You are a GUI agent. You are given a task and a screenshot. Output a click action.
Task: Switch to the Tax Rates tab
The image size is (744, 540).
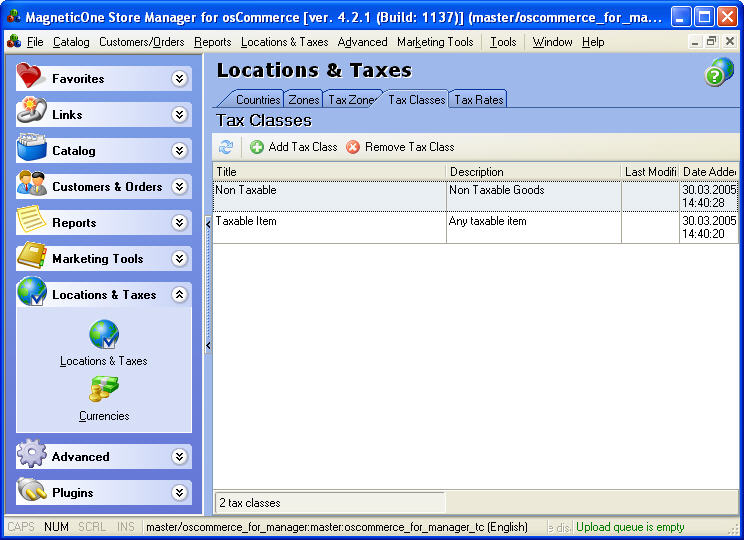[479, 100]
